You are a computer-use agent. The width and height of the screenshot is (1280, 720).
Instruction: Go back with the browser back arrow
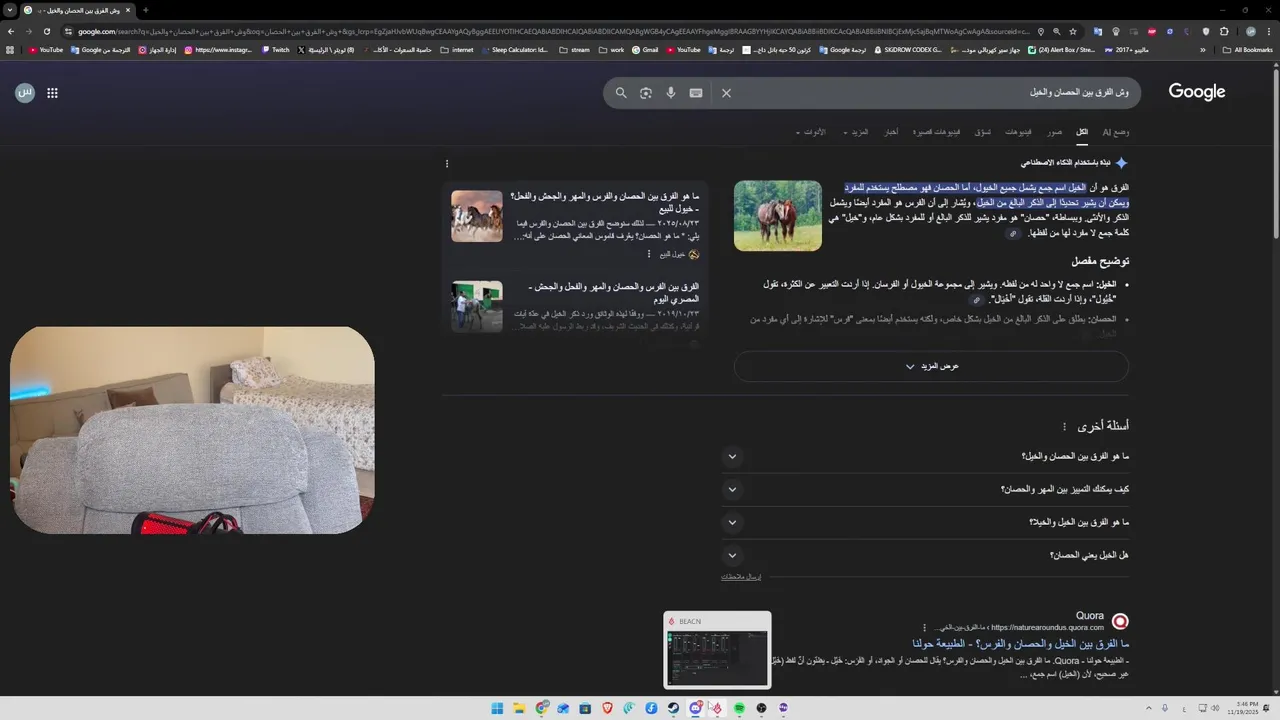(10, 31)
